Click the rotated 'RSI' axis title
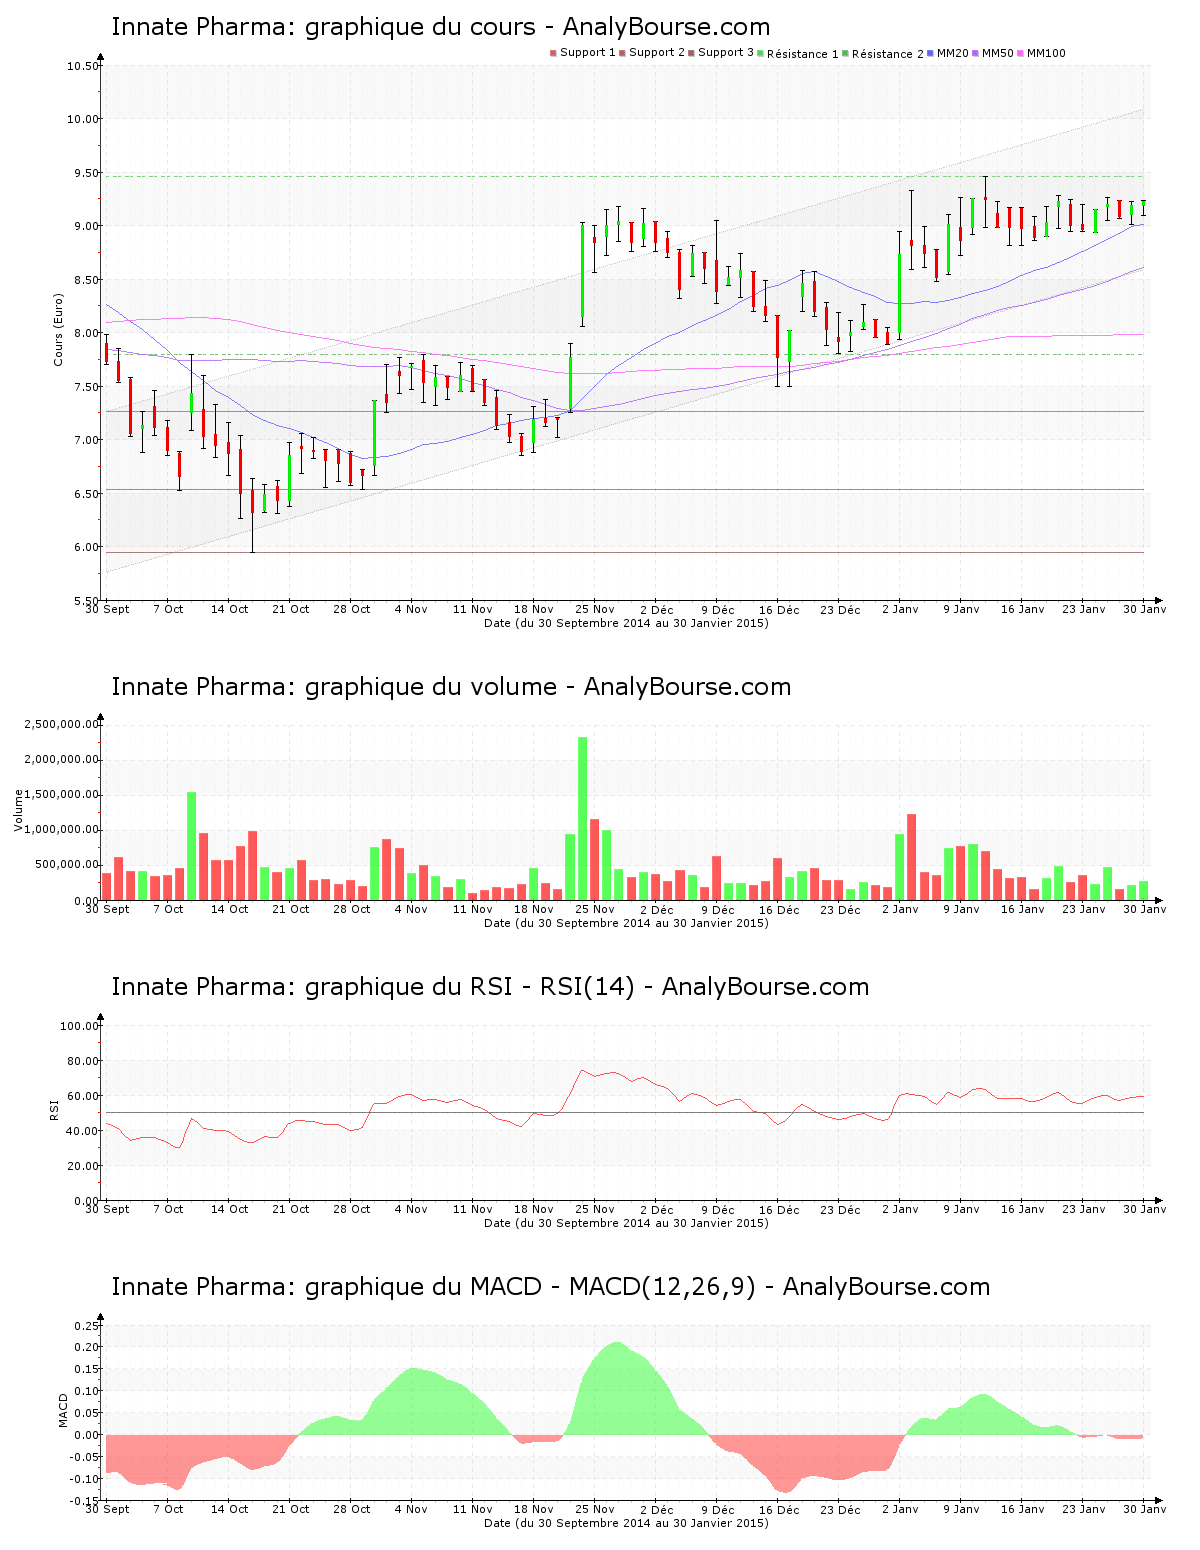1200x1550 pixels. tap(54, 1109)
